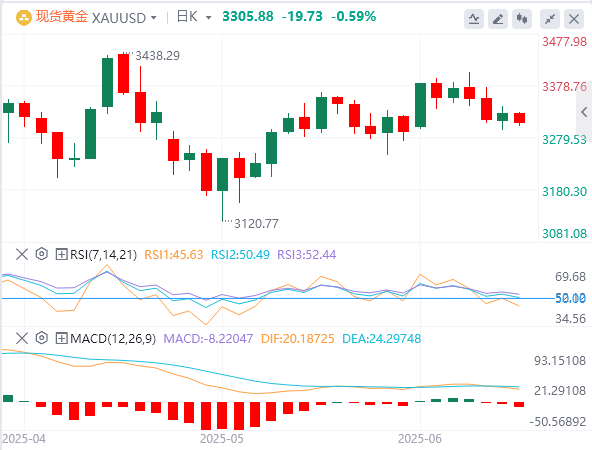Viewport: 592px width, 450px height.
Task: Expand the RSI panel plus box
Action: point(61,254)
